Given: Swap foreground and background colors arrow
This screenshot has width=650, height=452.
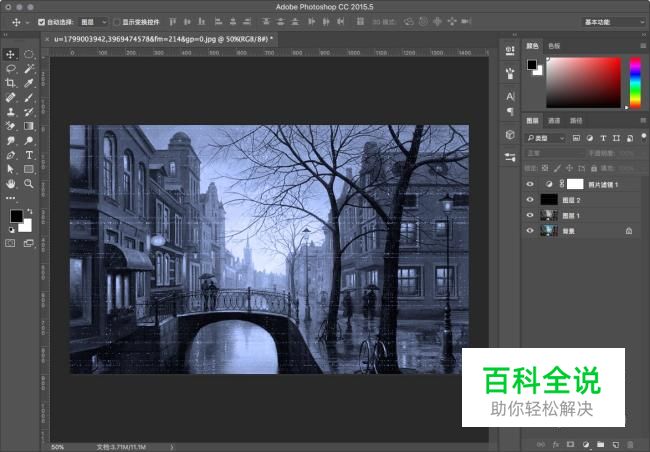Looking at the screenshot, I should [x=29, y=211].
